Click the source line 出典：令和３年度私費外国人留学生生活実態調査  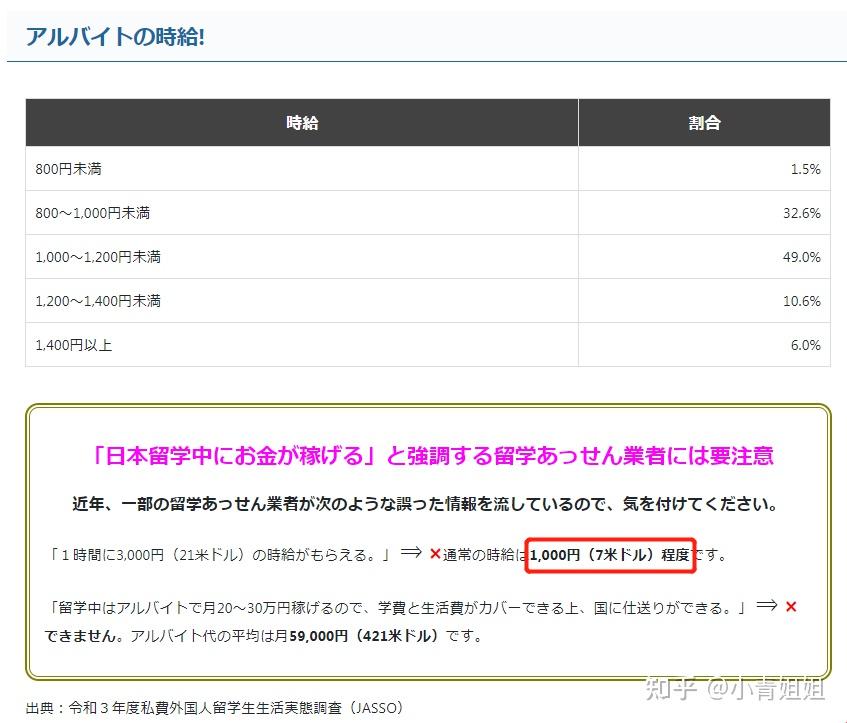point(214,708)
